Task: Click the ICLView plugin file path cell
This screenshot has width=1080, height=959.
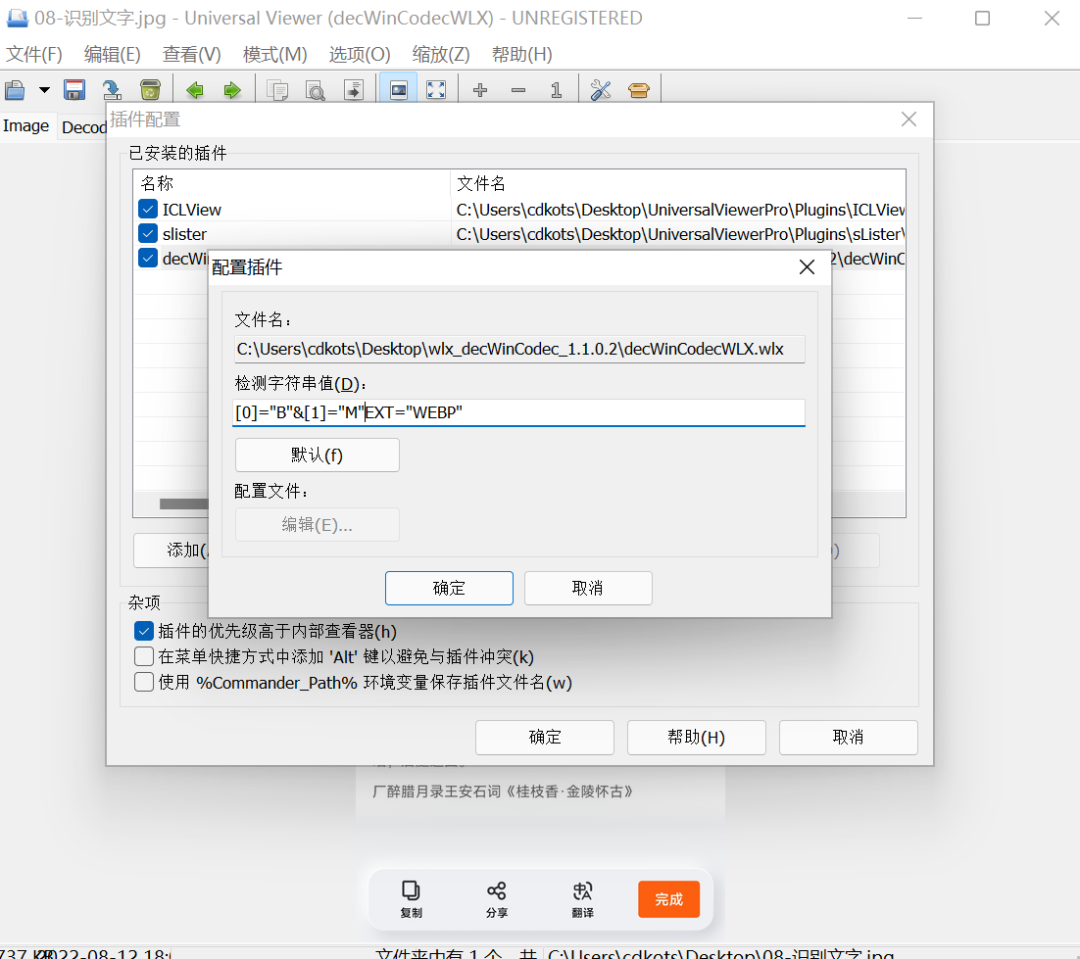Action: click(x=679, y=209)
